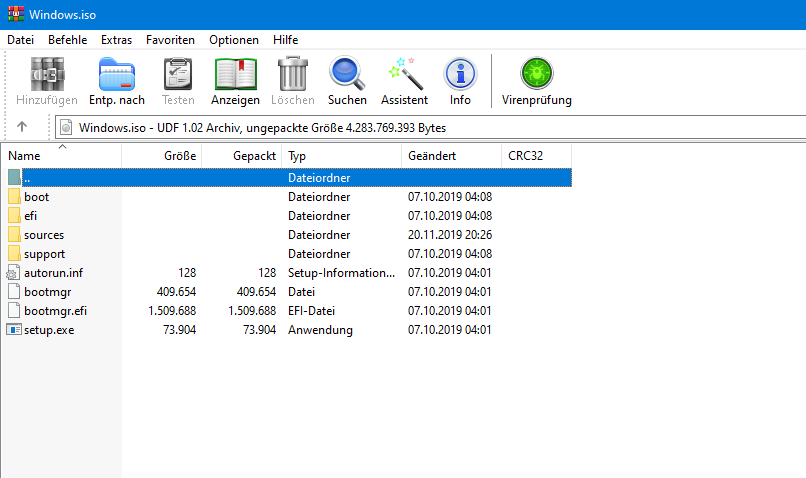This screenshot has height=478, width=806.
Task: Click the 'EFI-Datei' type cell
Action: (x=312, y=311)
